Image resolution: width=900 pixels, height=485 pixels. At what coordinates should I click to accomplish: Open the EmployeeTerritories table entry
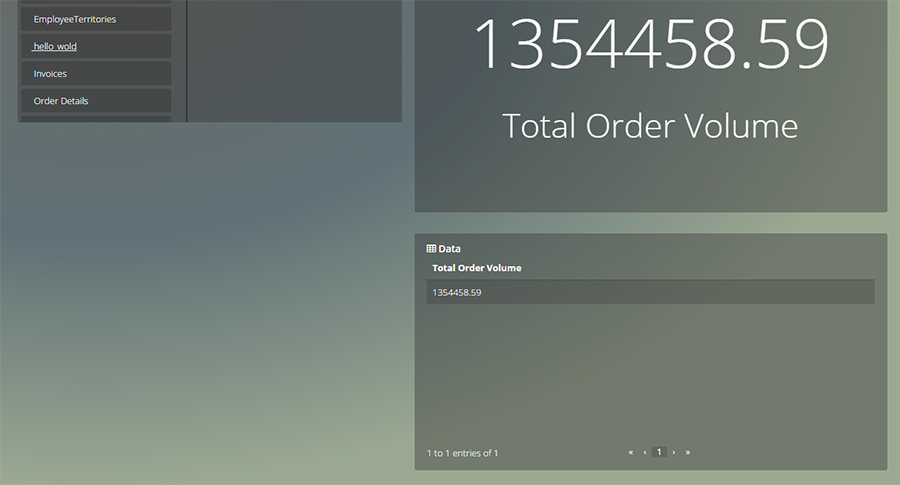96,19
